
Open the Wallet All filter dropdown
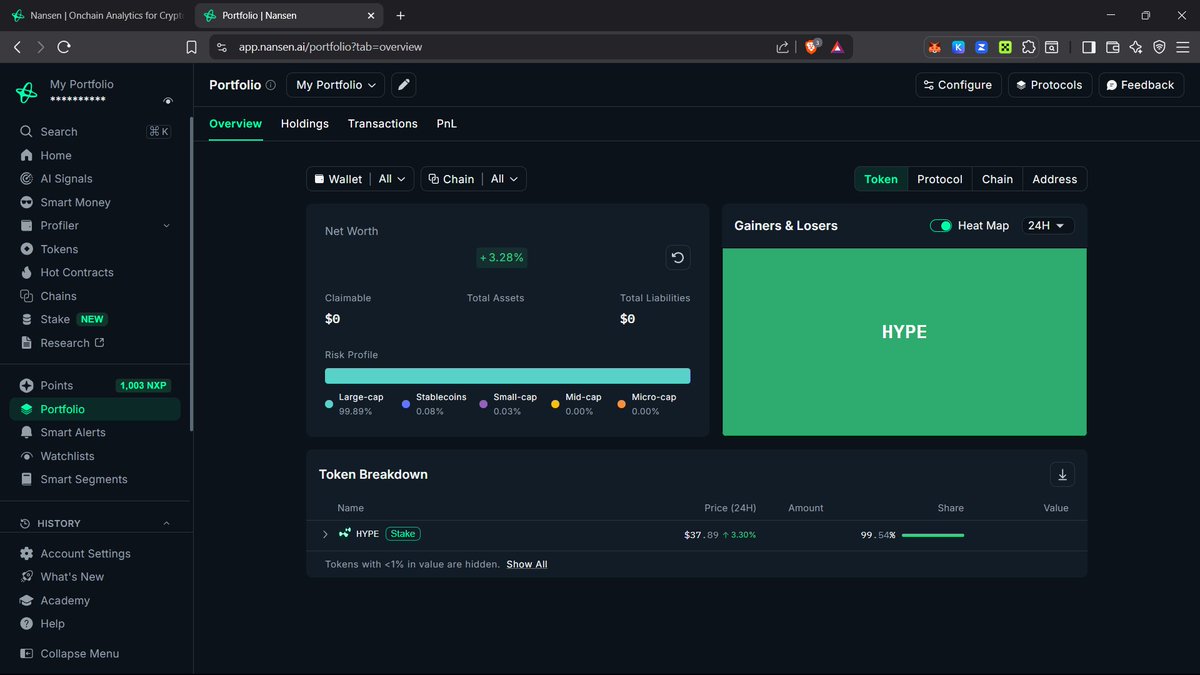coord(360,179)
